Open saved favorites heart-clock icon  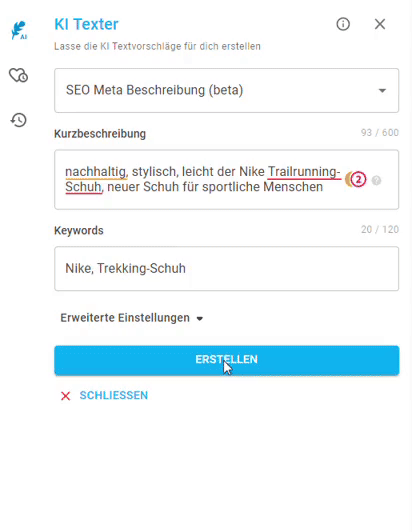[18, 75]
